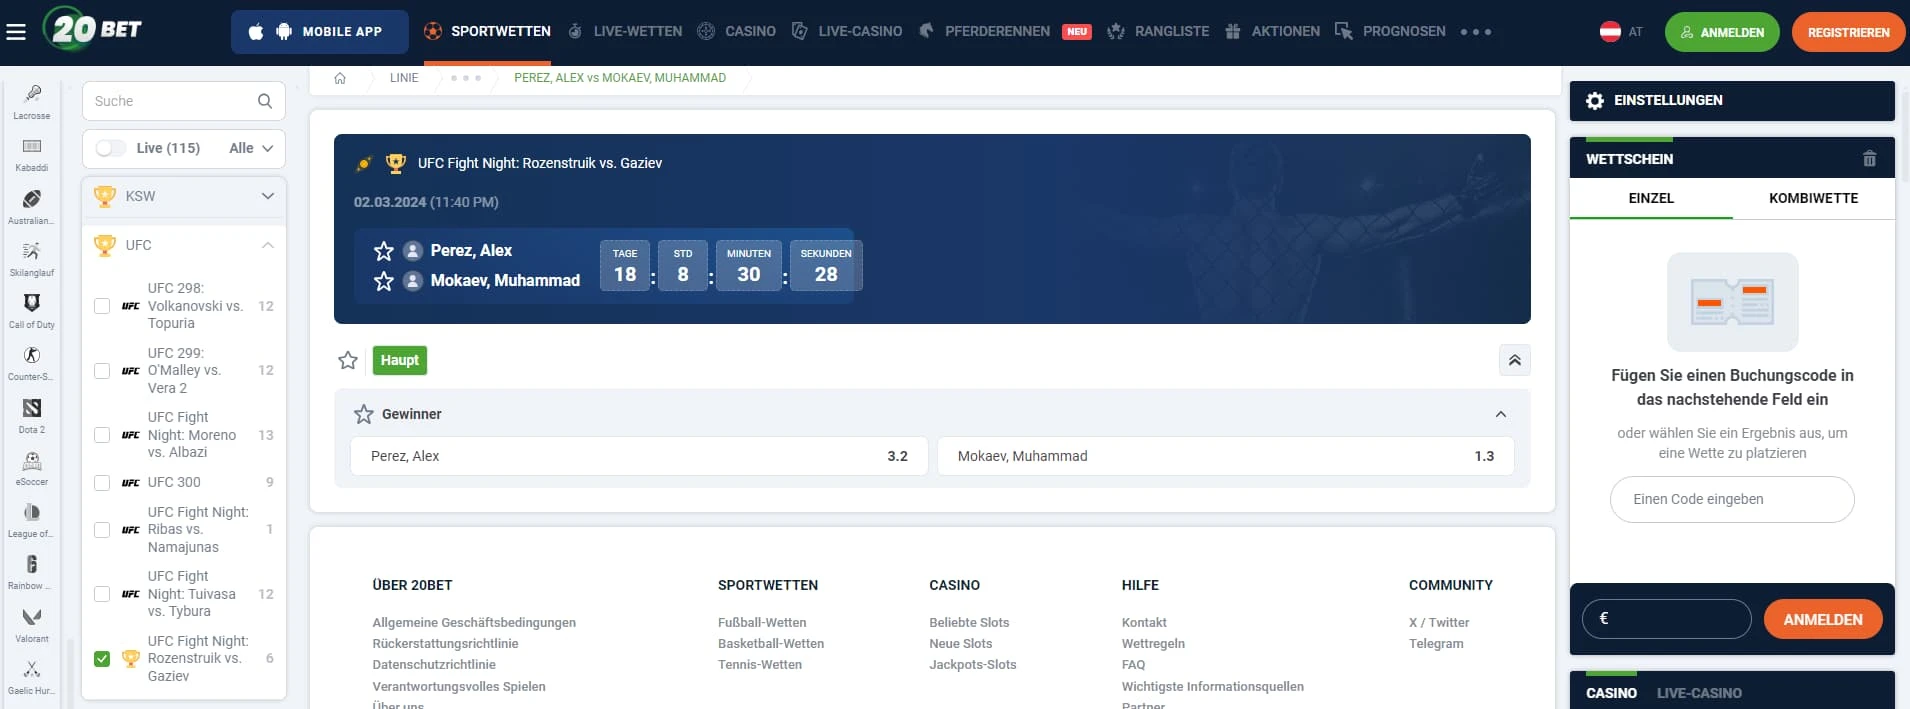Open the hamburger main menu

(16, 32)
